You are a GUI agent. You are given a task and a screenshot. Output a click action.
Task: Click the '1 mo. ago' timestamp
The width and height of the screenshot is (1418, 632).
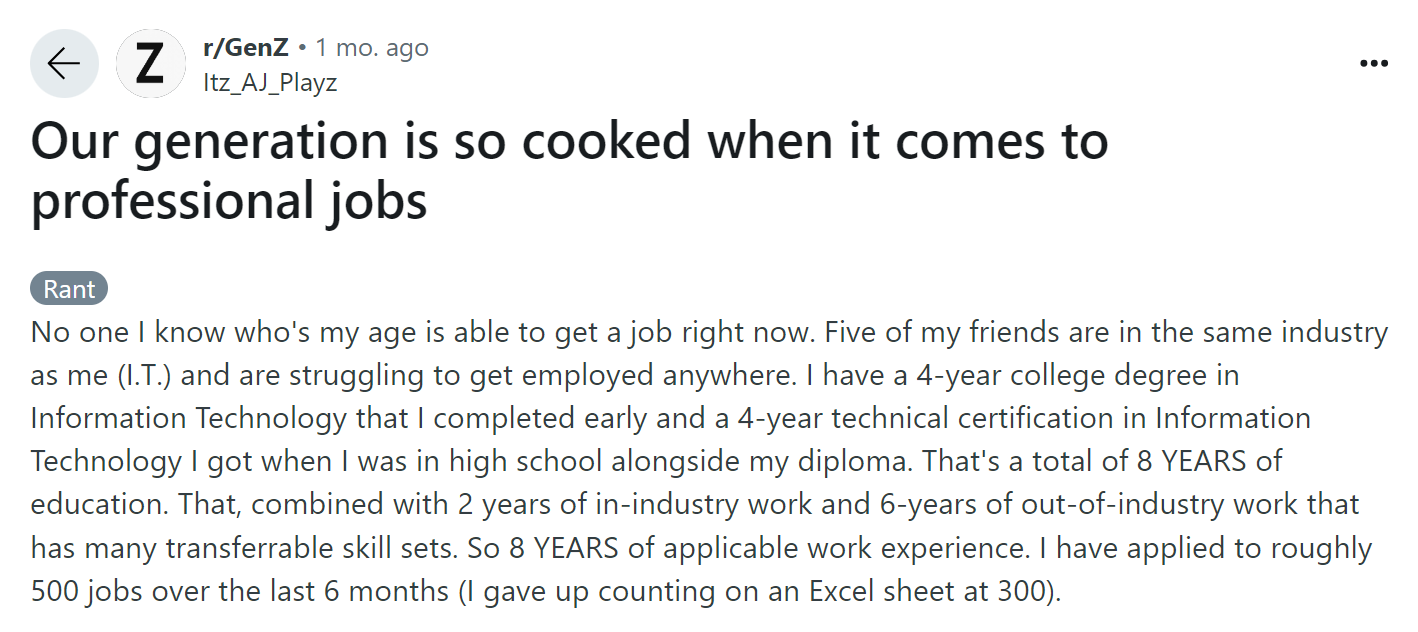pyautogui.click(x=372, y=48)
